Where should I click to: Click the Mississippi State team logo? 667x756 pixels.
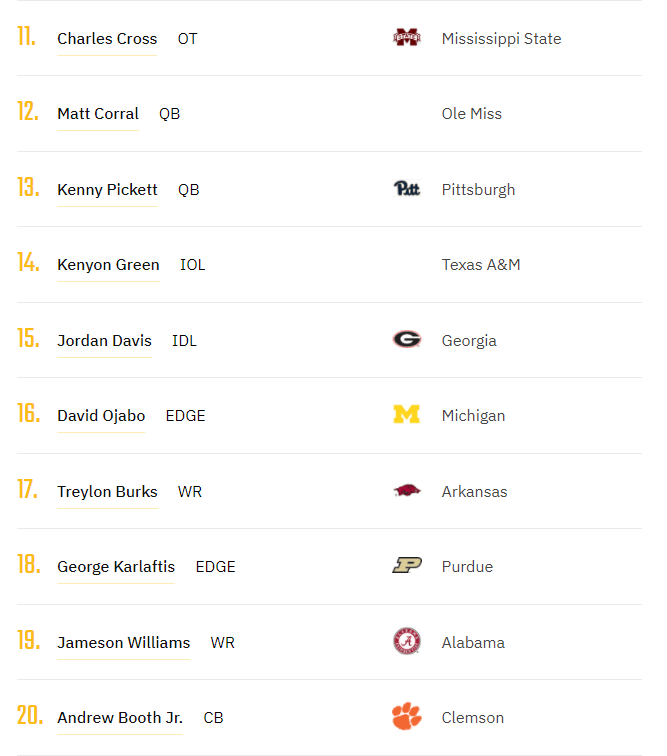point(407,38)
